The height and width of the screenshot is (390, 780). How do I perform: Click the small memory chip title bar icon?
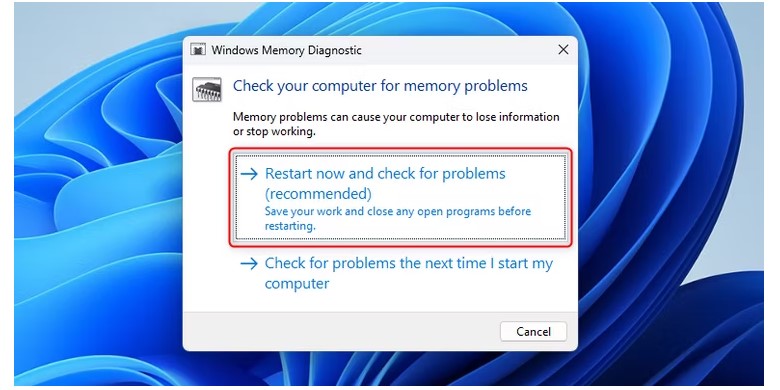[x=198, y=50]
